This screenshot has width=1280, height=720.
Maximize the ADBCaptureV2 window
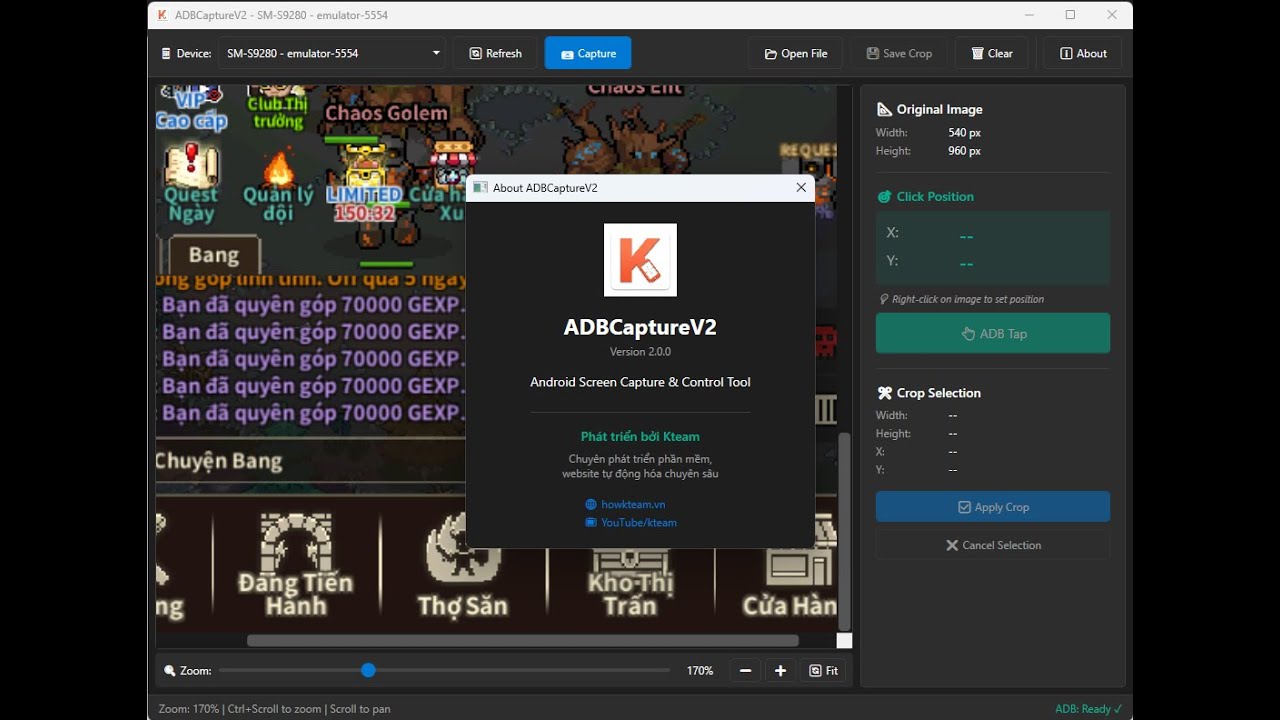click(x=1070, y=15)
